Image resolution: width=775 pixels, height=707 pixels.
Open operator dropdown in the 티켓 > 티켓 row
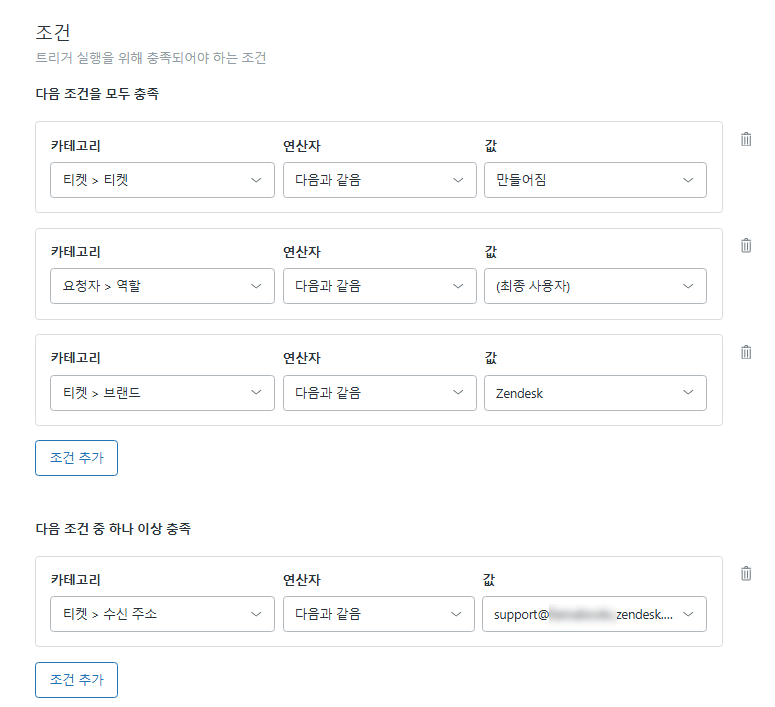[x=379, y=180]
